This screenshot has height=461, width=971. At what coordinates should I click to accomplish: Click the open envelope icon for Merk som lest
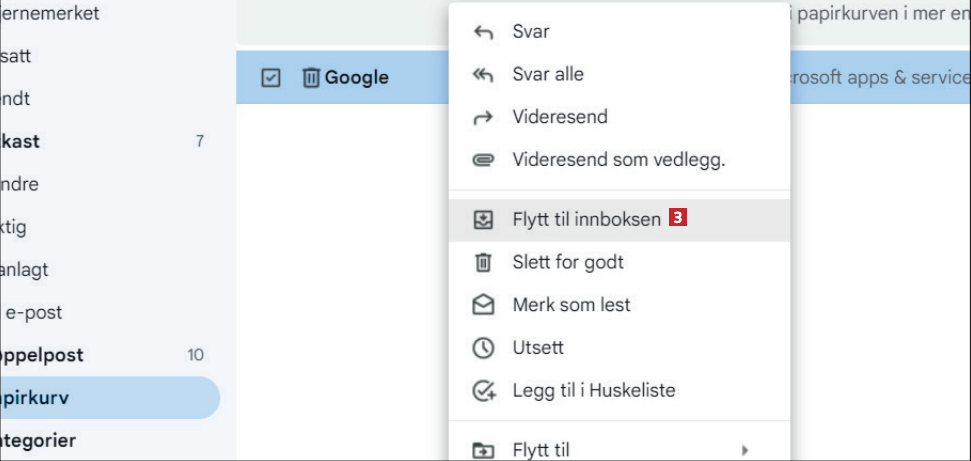[483, 305]
